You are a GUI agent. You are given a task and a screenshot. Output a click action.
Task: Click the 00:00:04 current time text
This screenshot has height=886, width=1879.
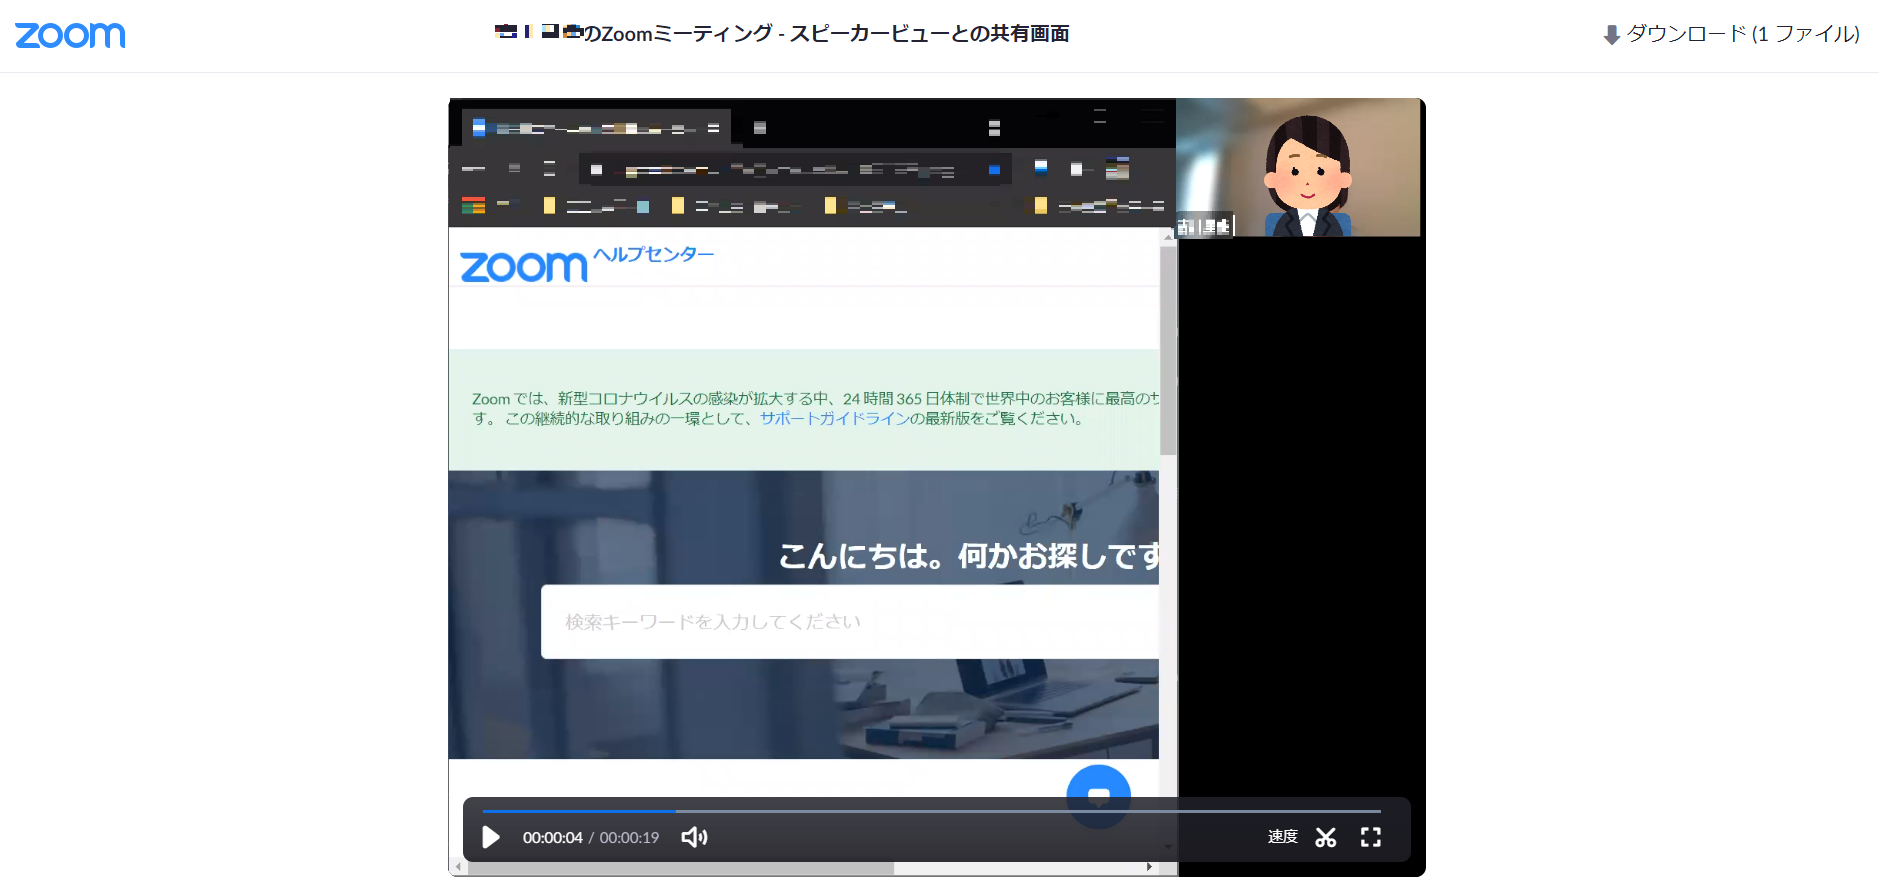click(x=552, y=838)
